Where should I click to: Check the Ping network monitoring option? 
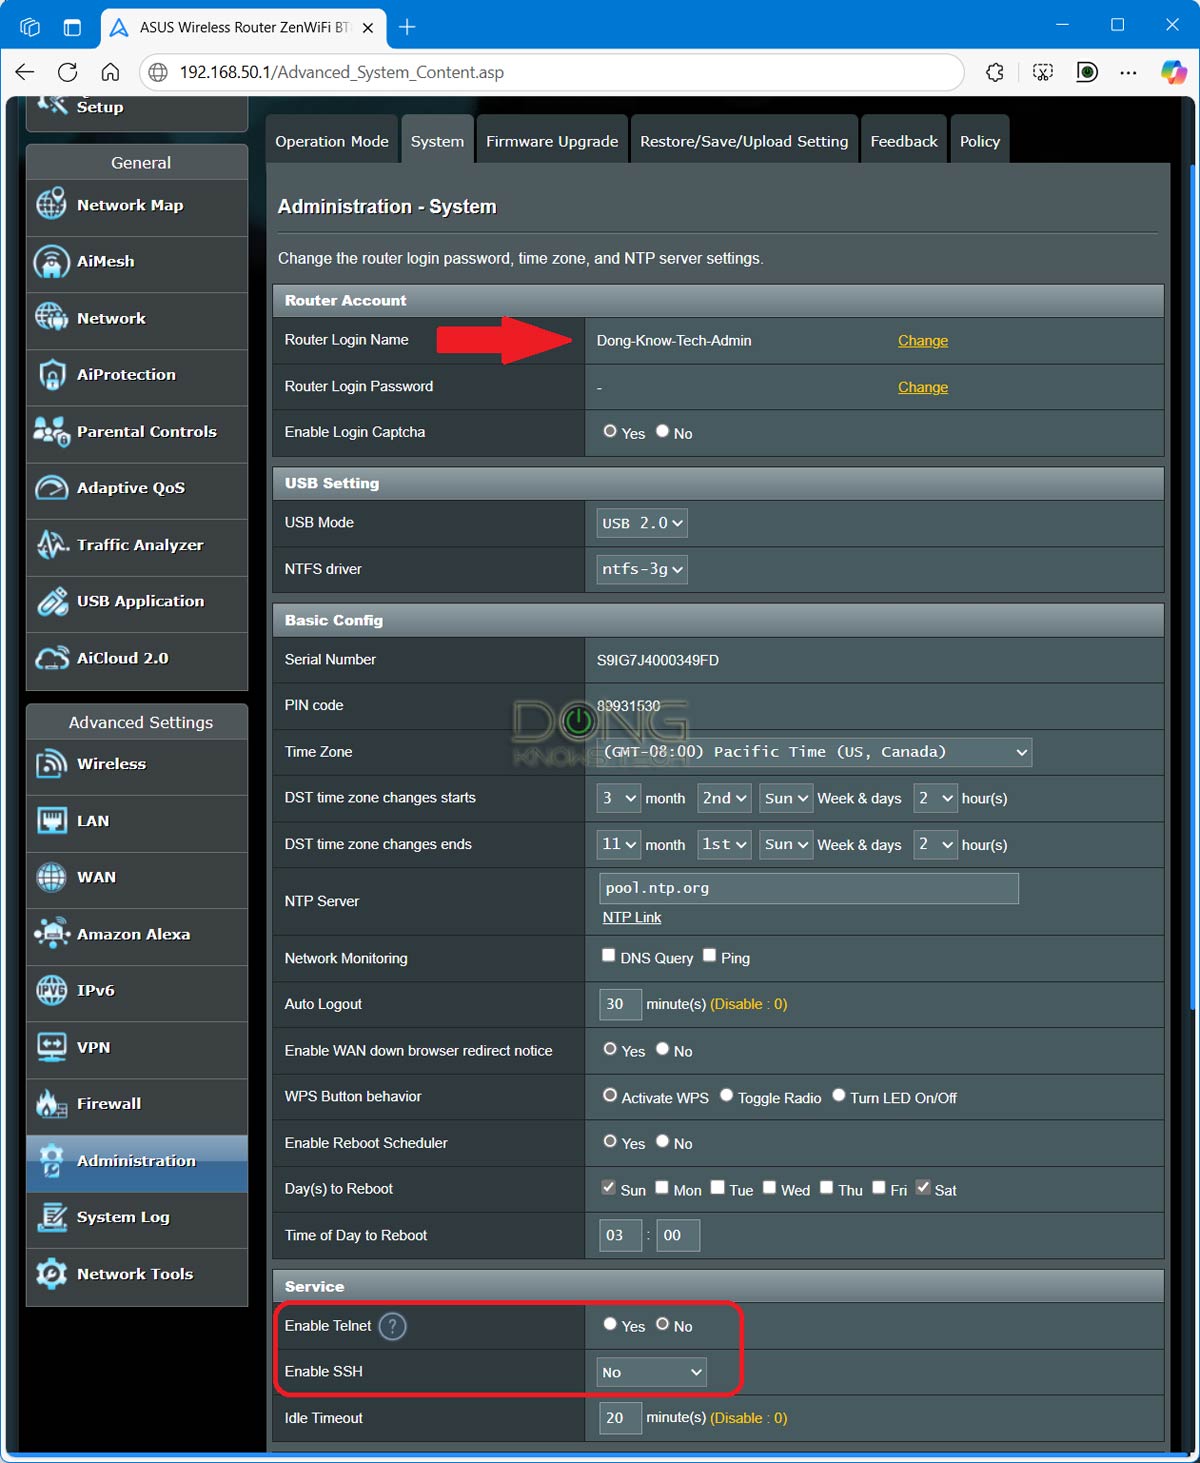[x=709, y=954]
